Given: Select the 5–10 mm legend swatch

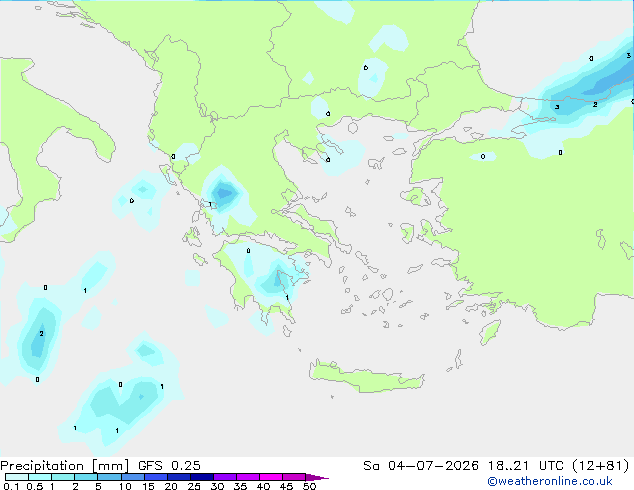Looking at the screenshot, I should [x=109, y=477].
